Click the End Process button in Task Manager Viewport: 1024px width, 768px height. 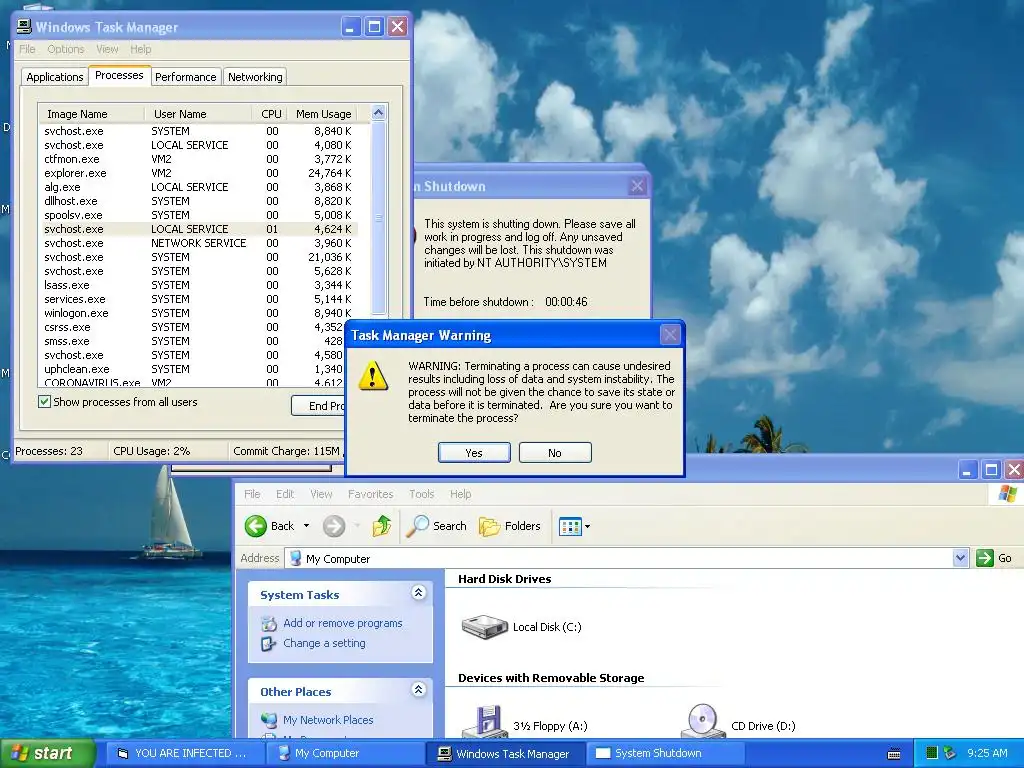tap(319, 406)
